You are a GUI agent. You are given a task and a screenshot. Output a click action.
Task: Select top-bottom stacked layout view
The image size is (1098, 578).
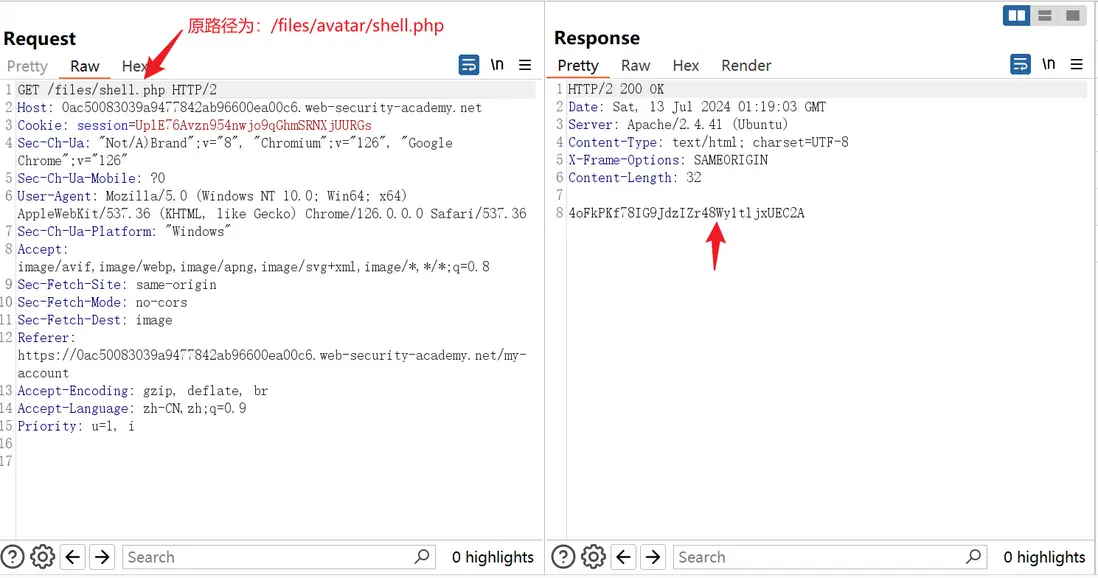[x=1045, y=15]
